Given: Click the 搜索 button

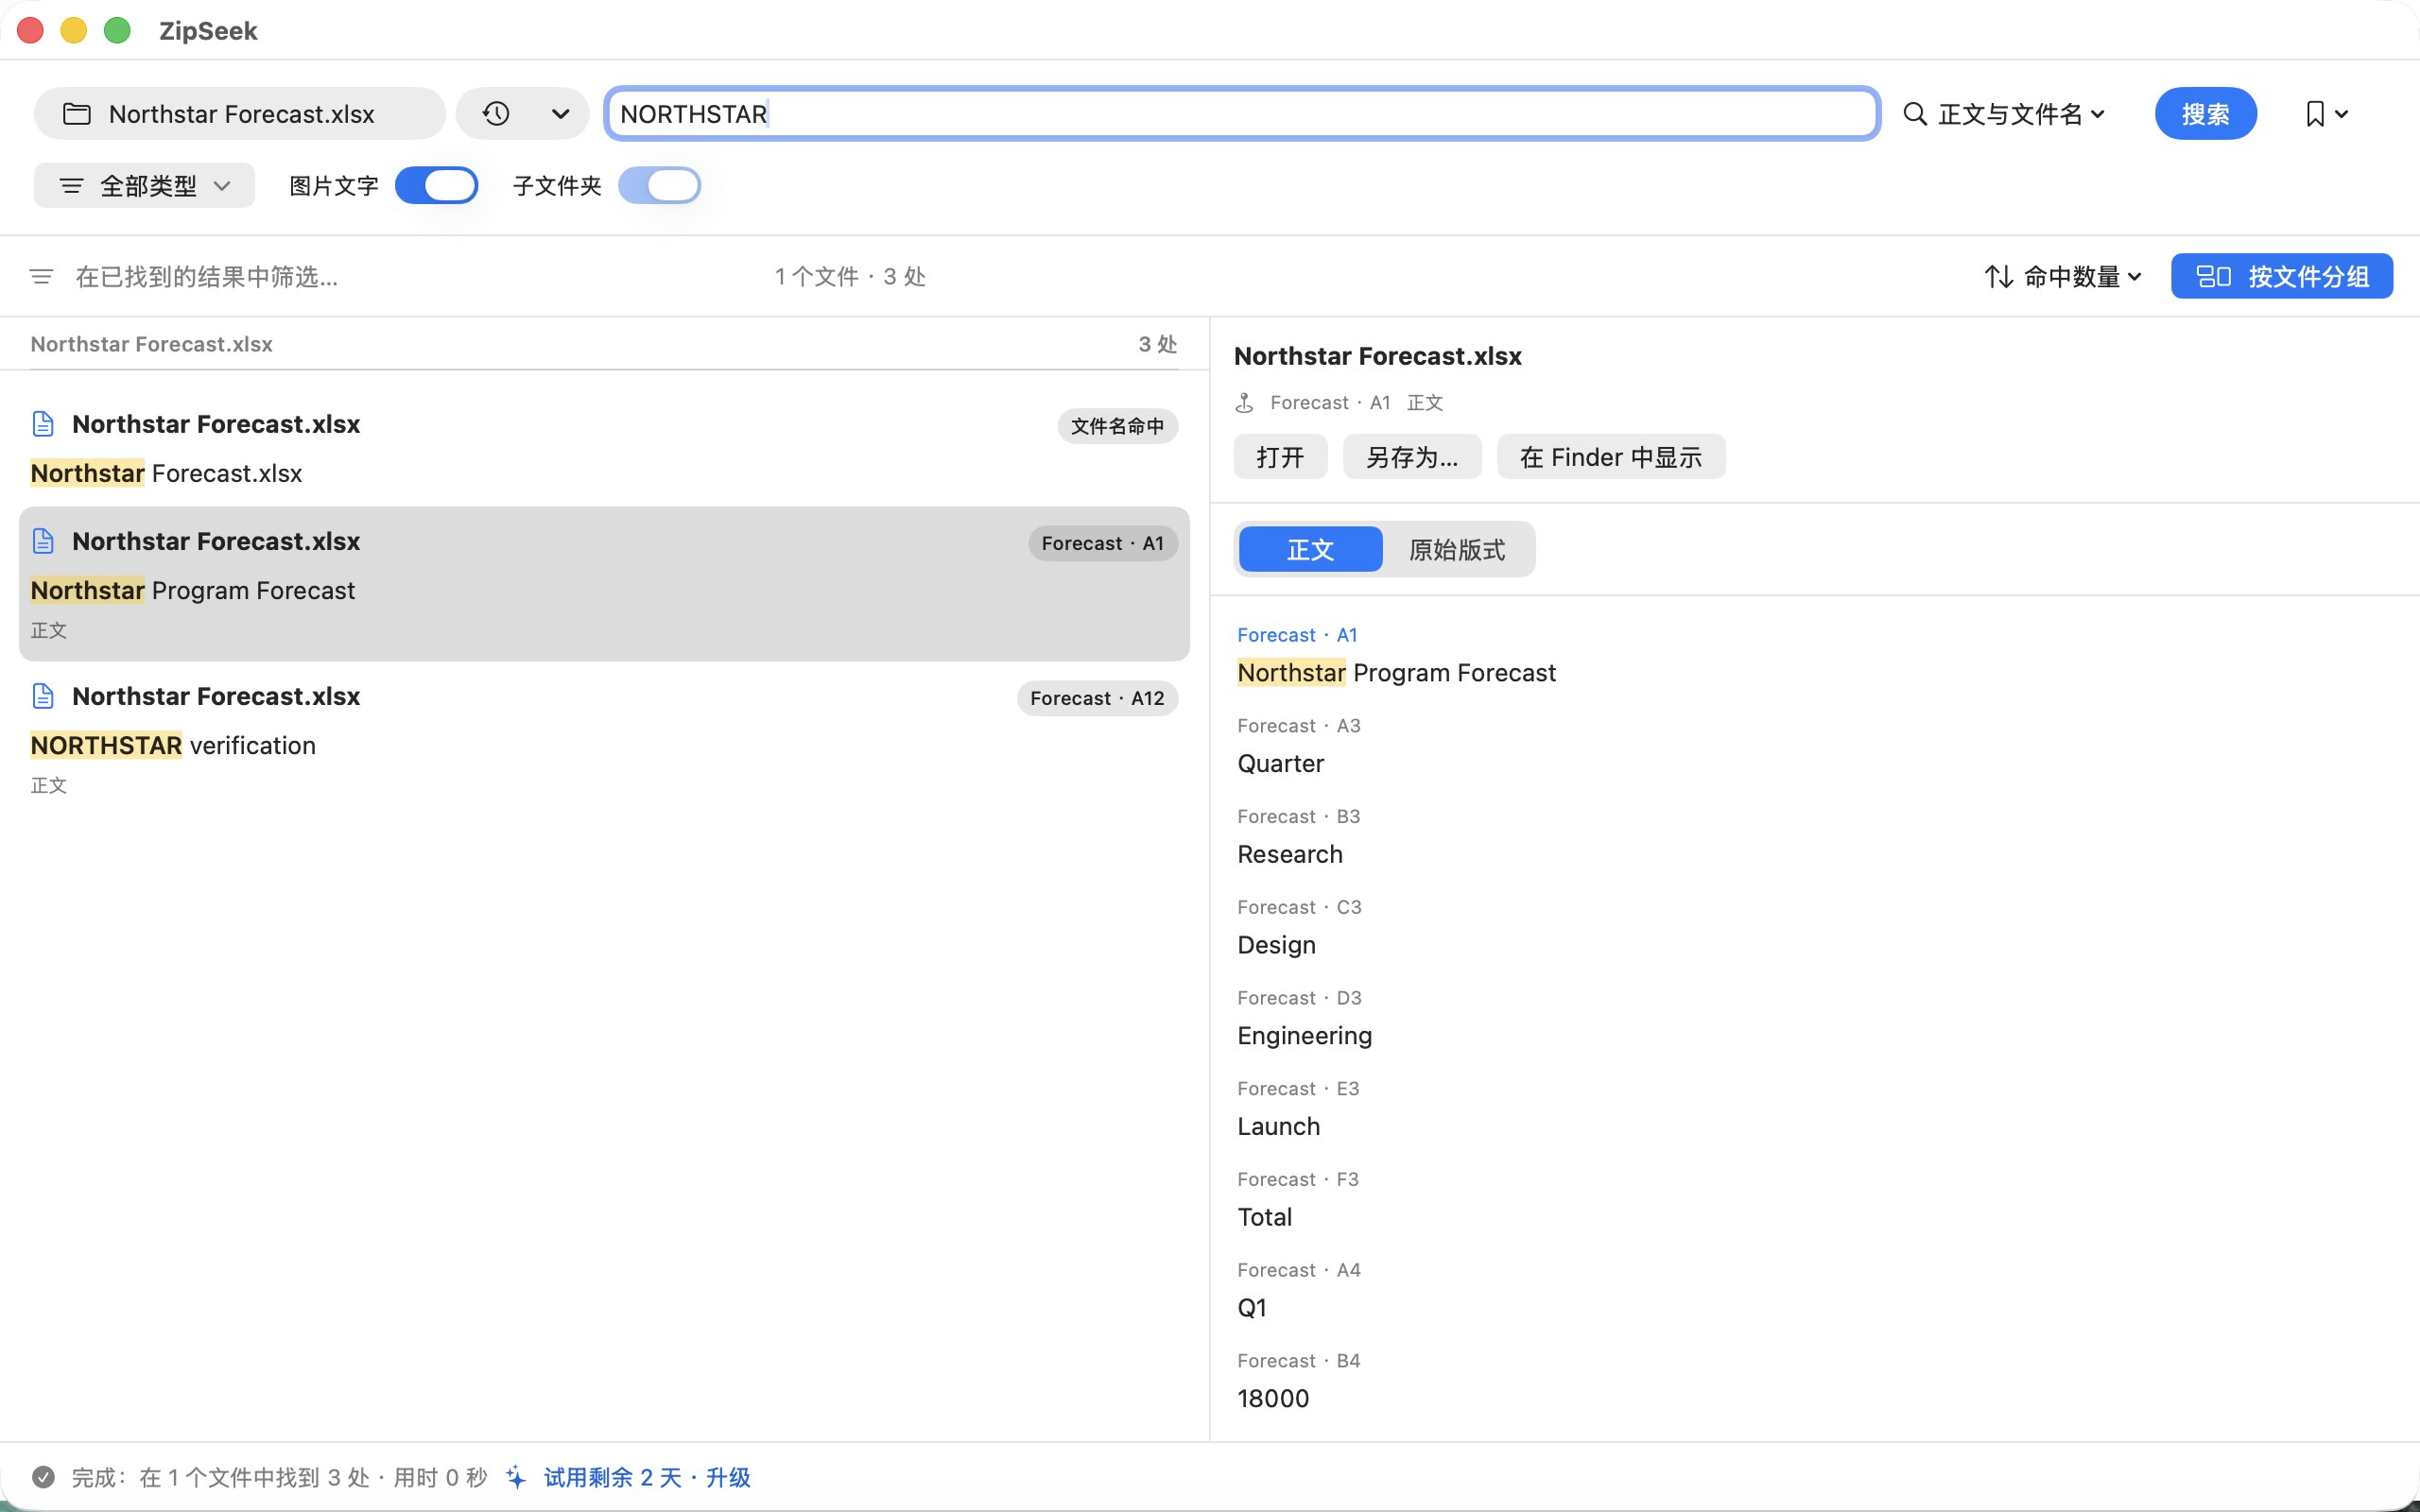Looking at the screenshot, I should 2205,114.
